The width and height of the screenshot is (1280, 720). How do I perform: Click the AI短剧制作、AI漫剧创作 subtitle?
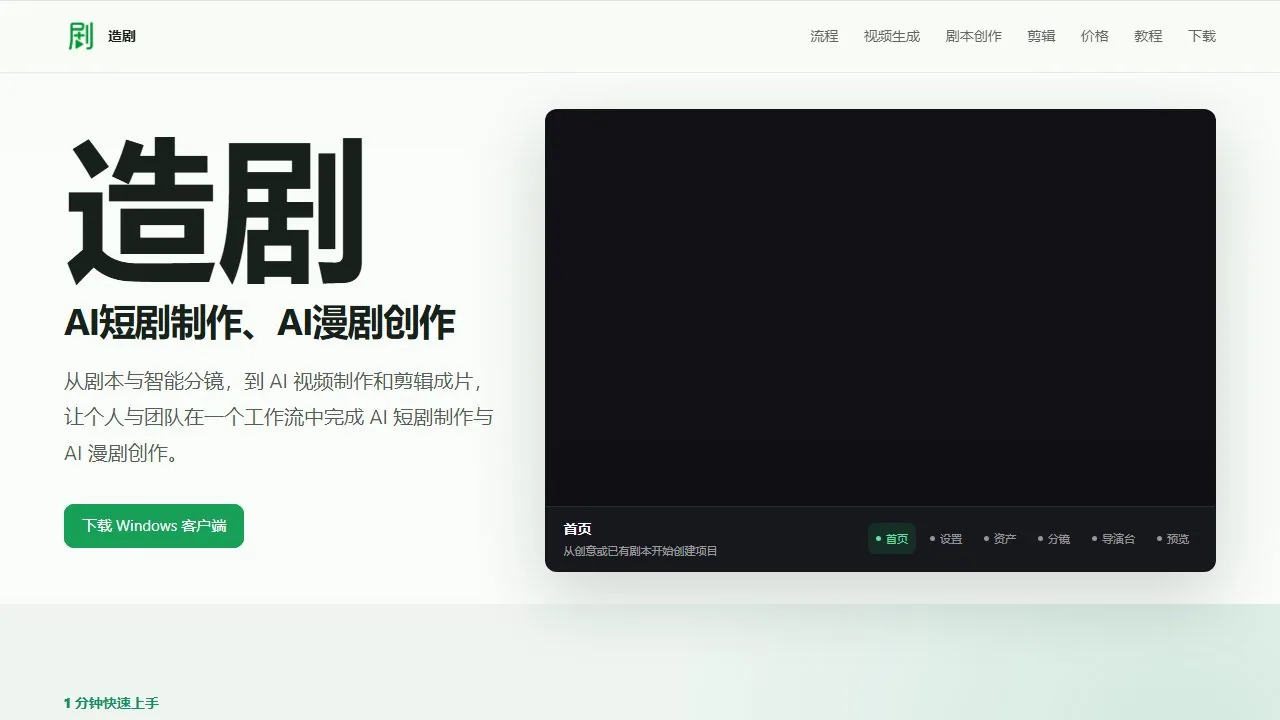pyautogui.click(x=260, y=323)
